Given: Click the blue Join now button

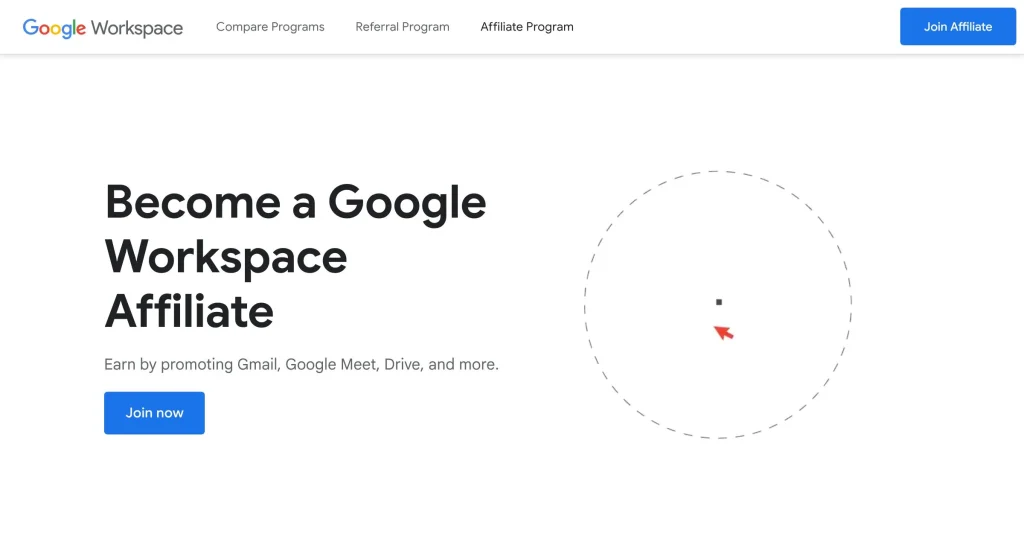Looking at the screenshot, I should 154,413.
